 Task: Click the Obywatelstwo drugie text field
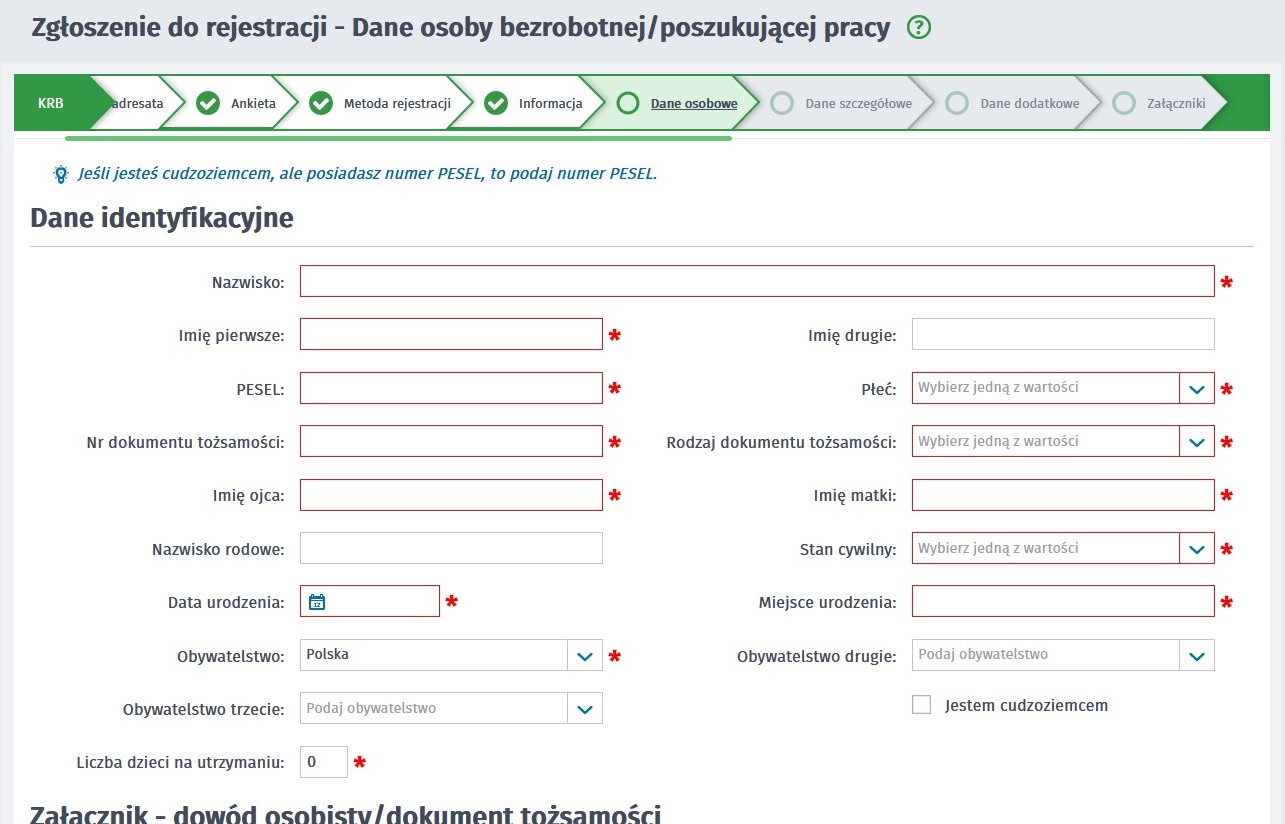(x=1046, y=655)
